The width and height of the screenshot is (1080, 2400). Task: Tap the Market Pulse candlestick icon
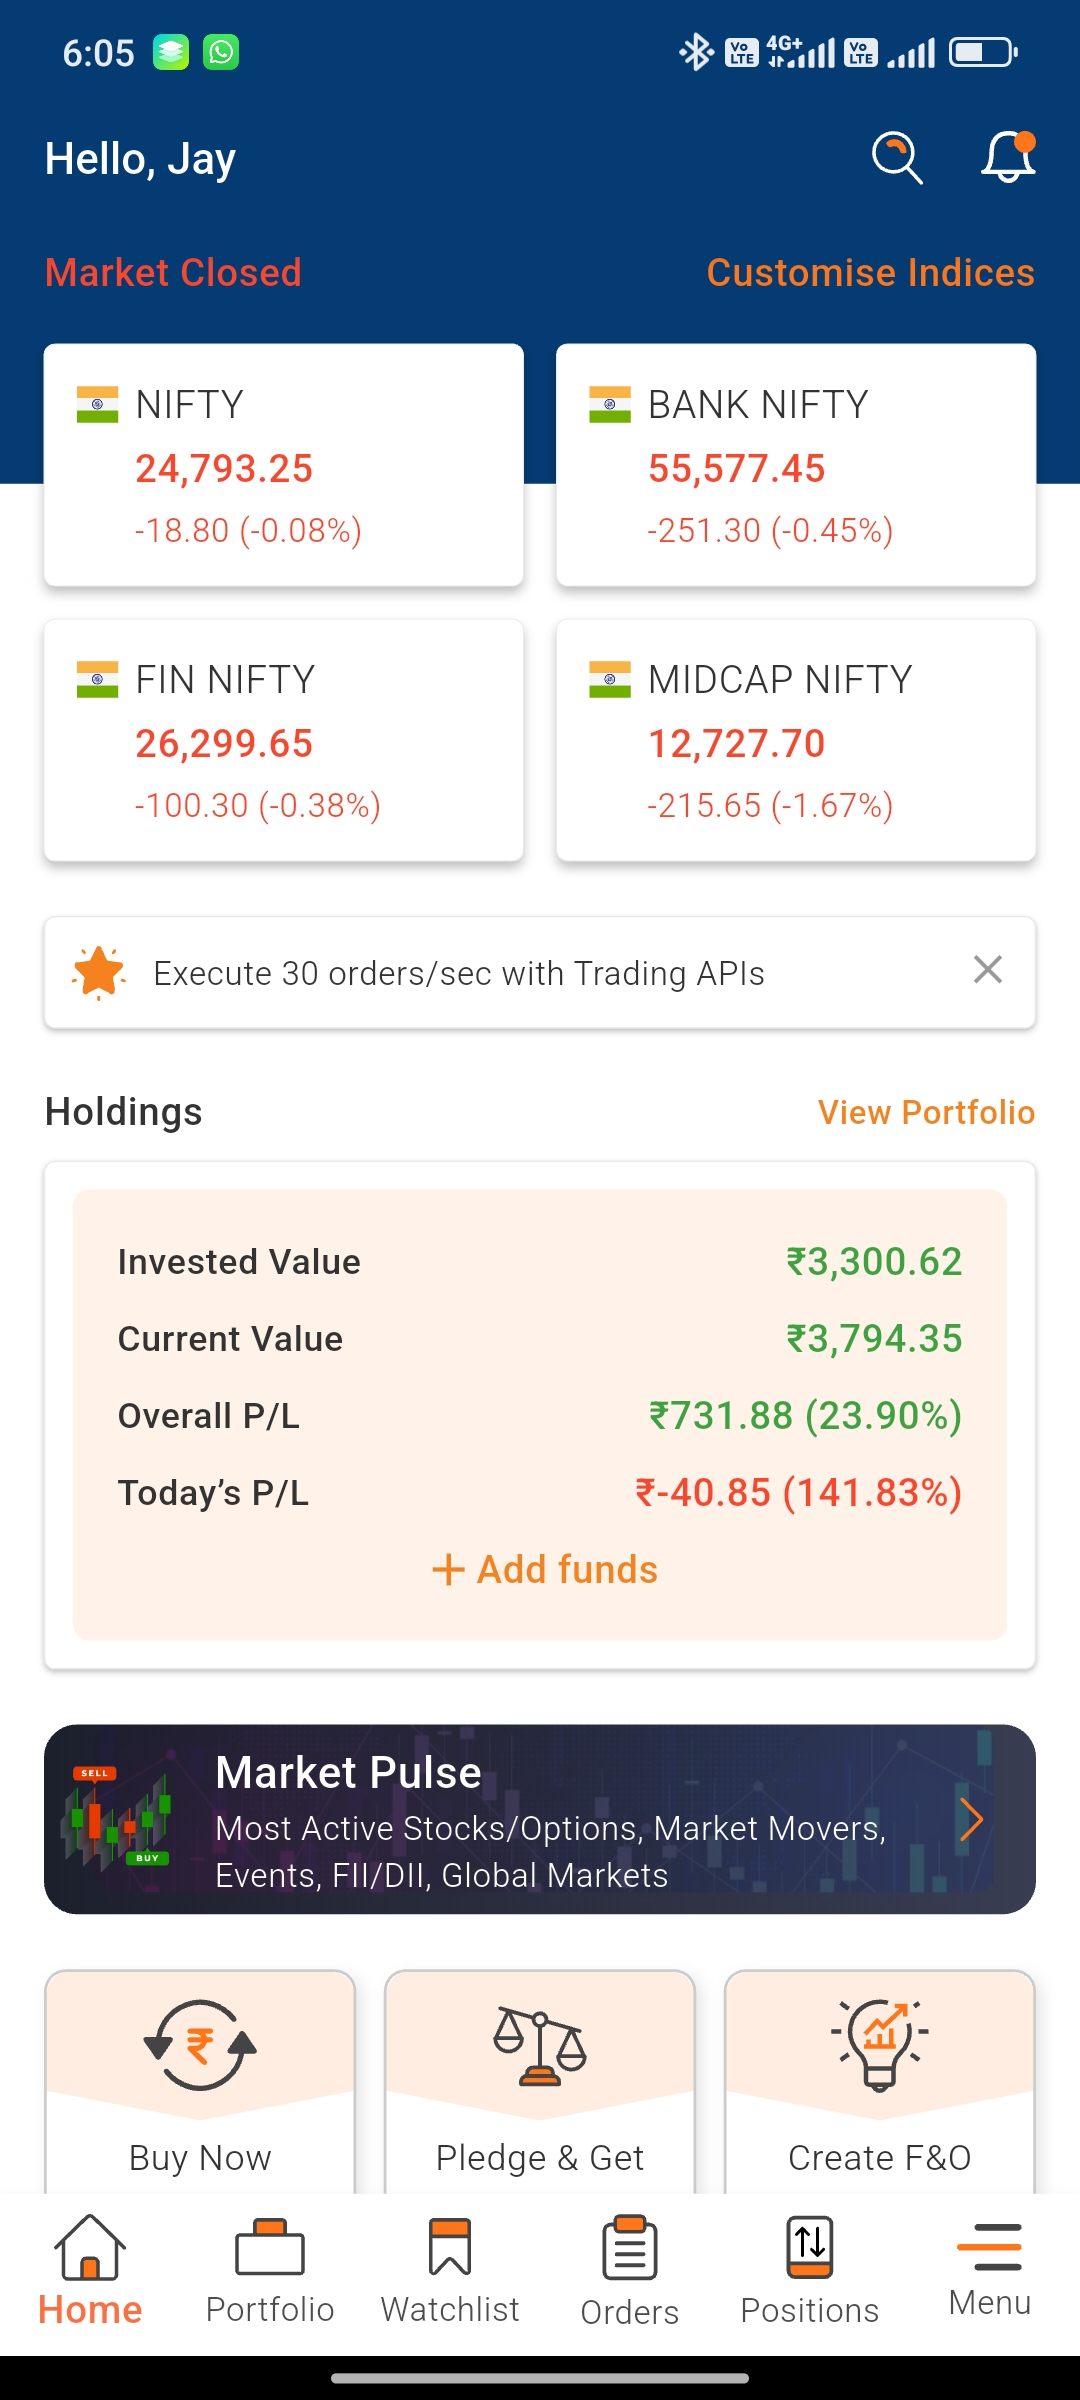tap(116, 1818)
